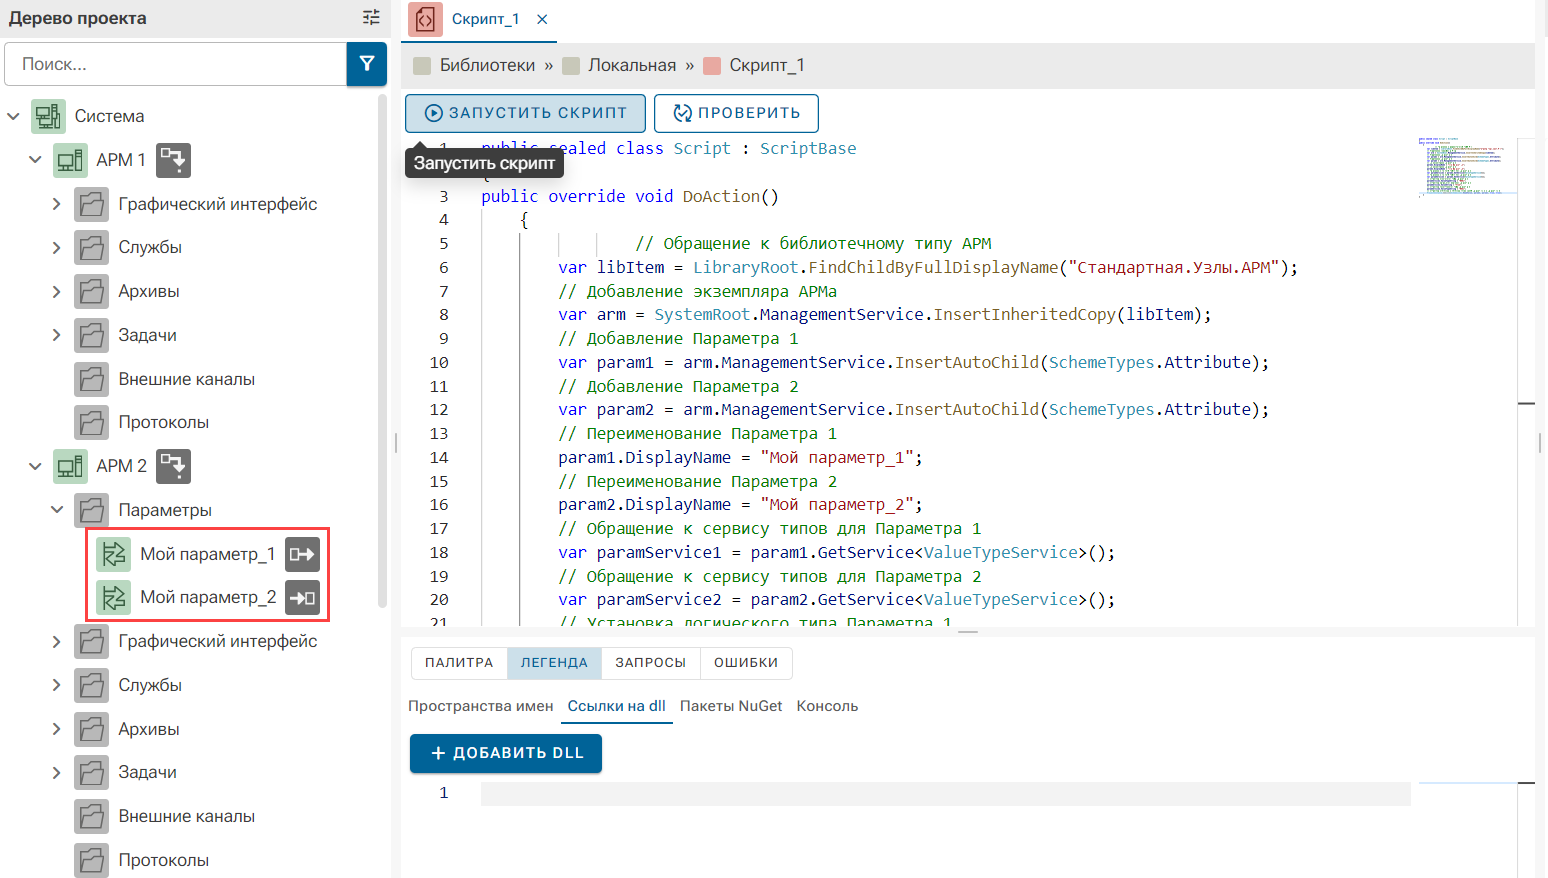
Task: Click the project tree vertical scrollbar
Action: click(382, 350)
